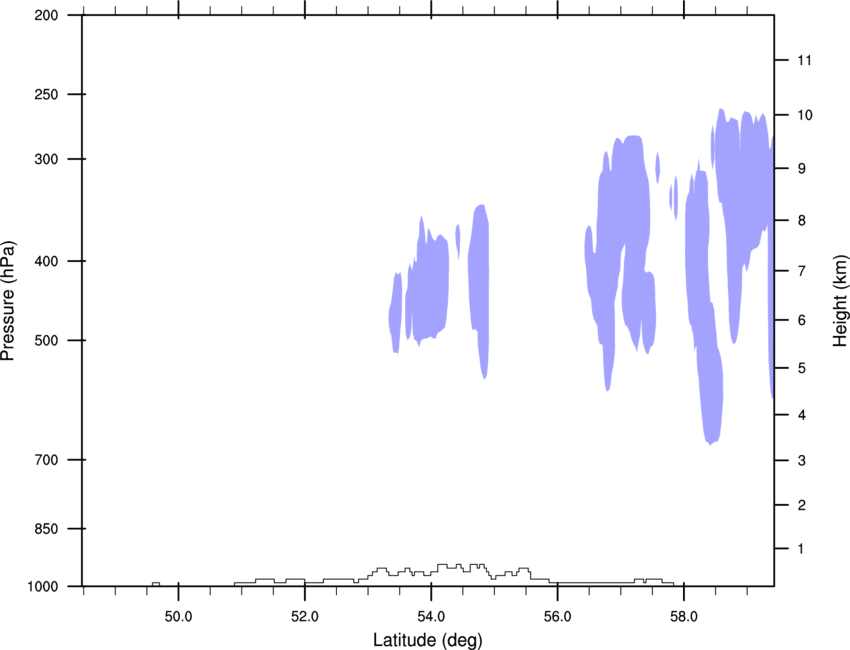Image resolution: width=850 pixels, height=650 pixels.
Task: Click the 56.0 latitude tick label
Action: (558, 617)
